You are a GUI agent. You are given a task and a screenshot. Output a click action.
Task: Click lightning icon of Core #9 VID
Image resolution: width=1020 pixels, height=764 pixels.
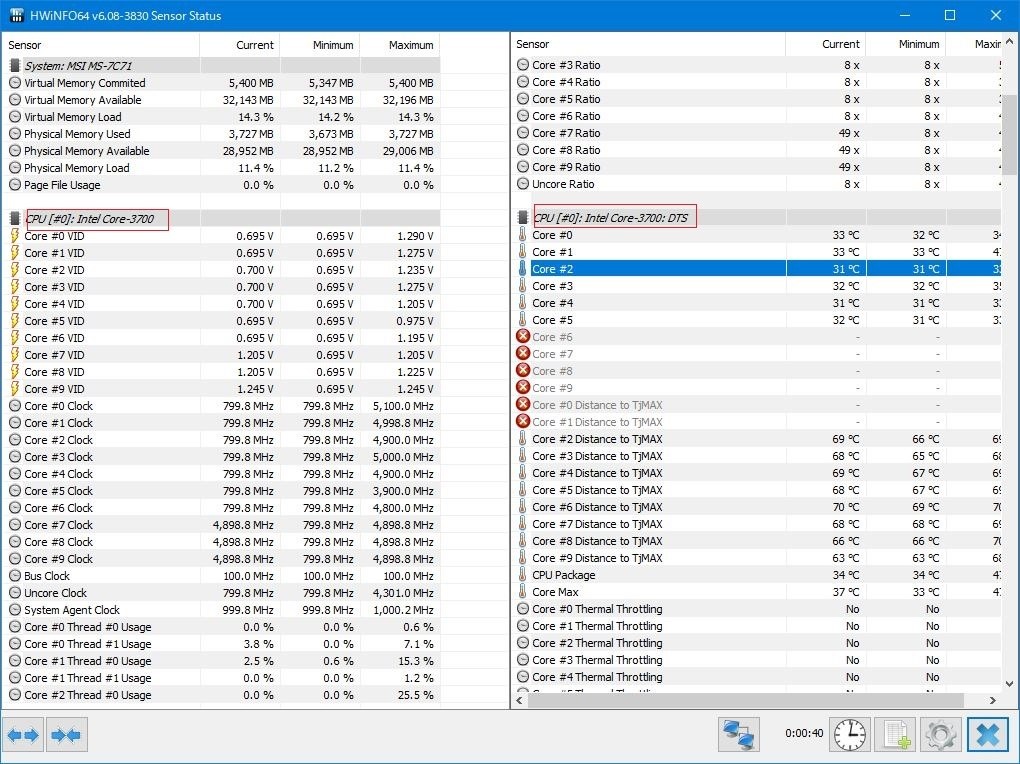coord(15,389)
